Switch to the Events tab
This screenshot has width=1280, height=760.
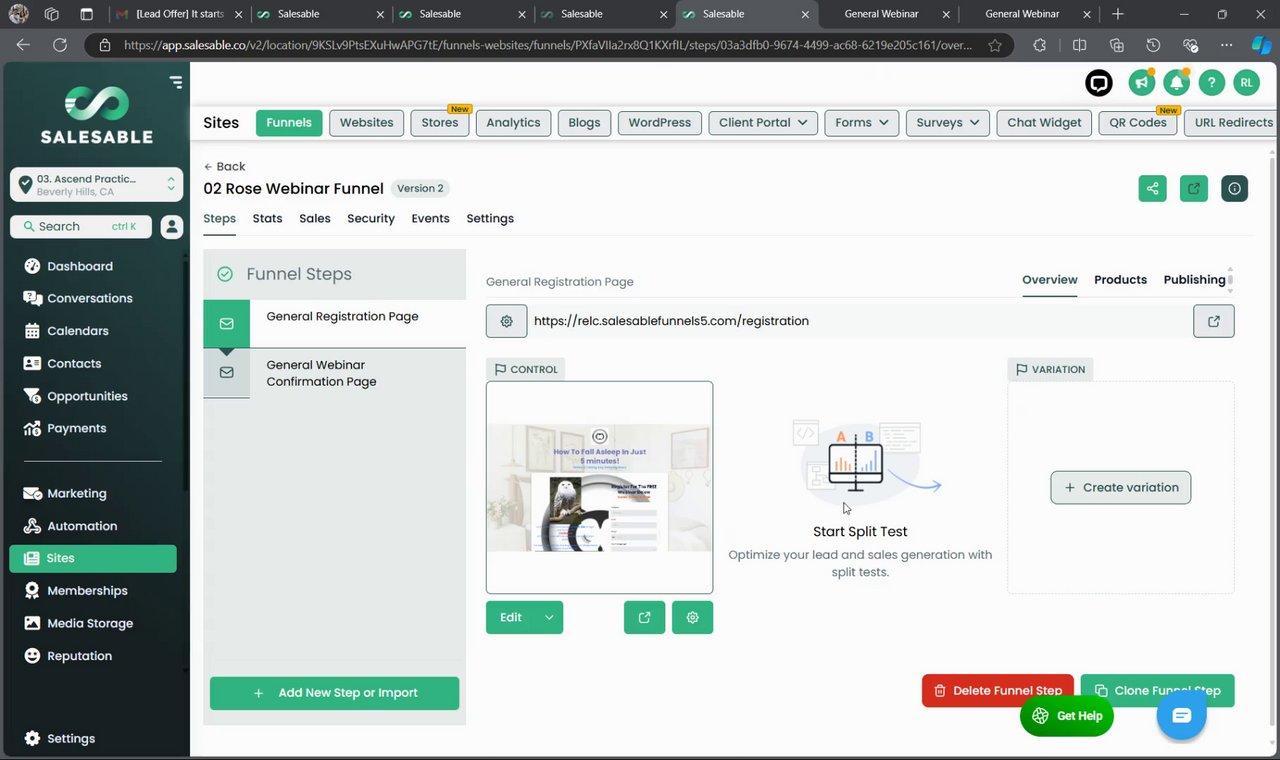pyautogui.click(x=430, y=218)
